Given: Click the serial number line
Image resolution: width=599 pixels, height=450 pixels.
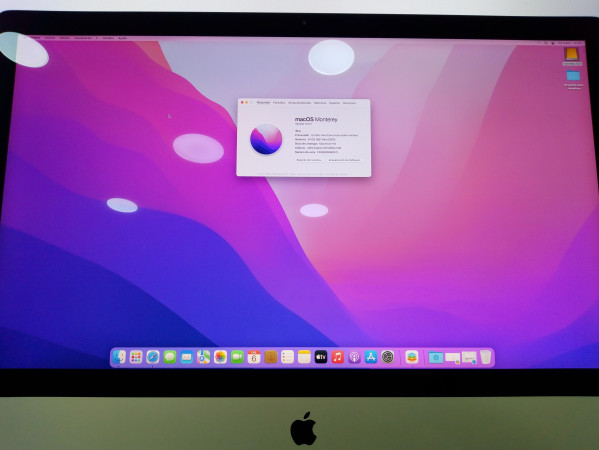Looking at the screenshot, I should [316, 152].
